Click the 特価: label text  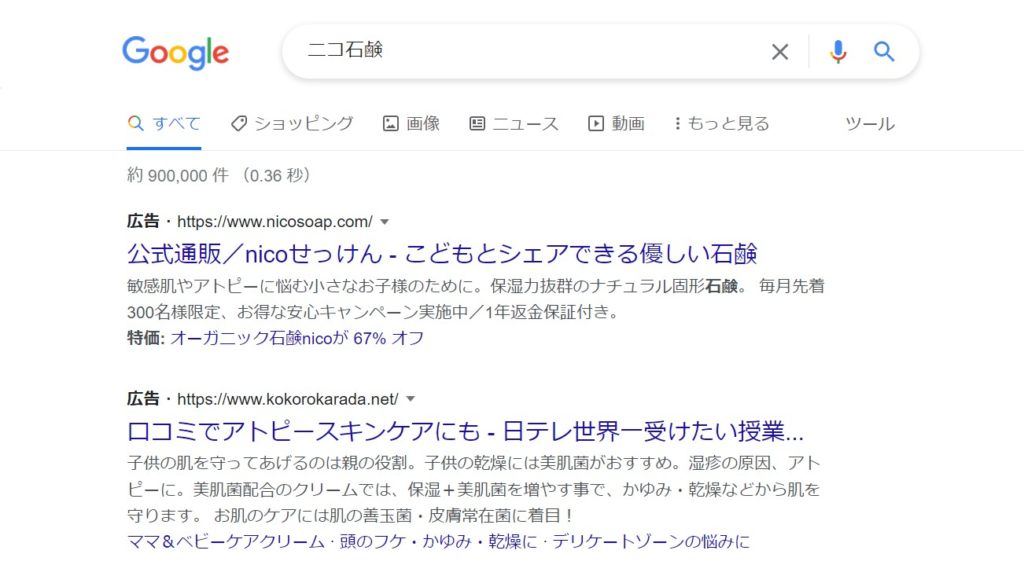click(146, 338)
